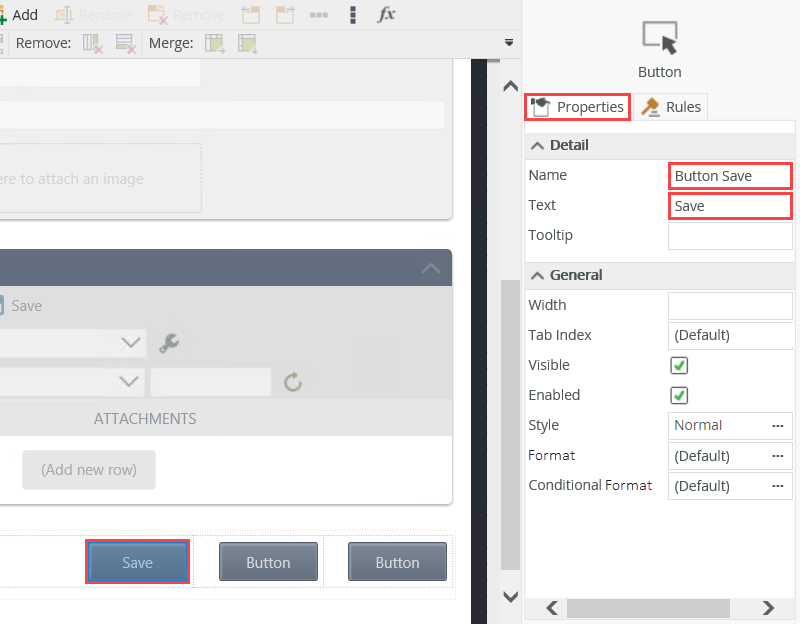Collapse the Detail section header
This screenshot has height=624, width=800.
[538, 145]
